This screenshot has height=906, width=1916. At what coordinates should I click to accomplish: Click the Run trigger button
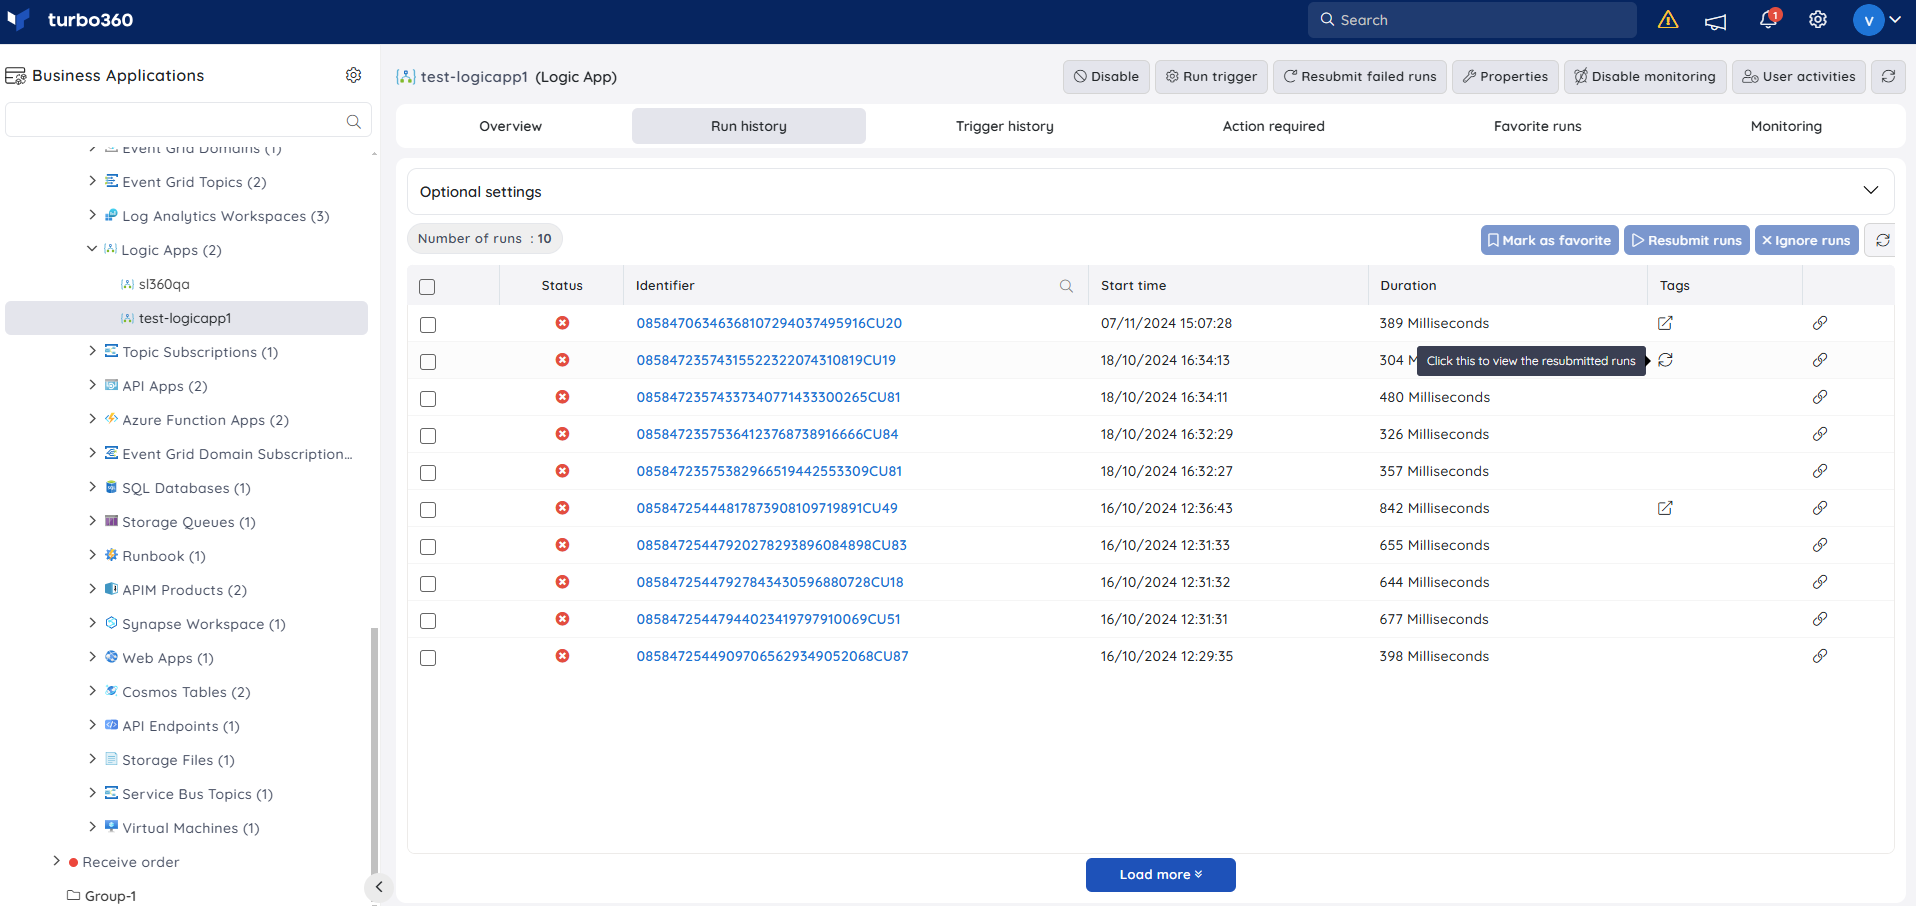pyautogui.click(x=1211, y=76)
